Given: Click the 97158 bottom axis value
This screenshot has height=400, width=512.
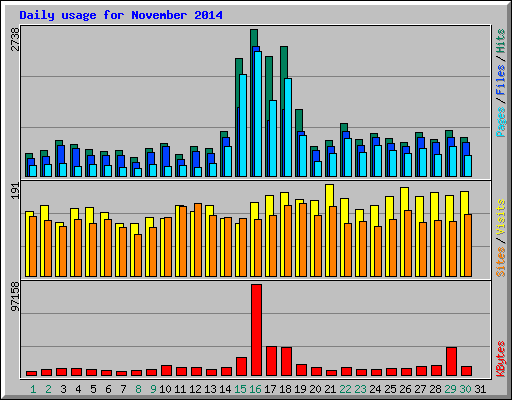Looking at the screenshot, I should tap(15, 296).
